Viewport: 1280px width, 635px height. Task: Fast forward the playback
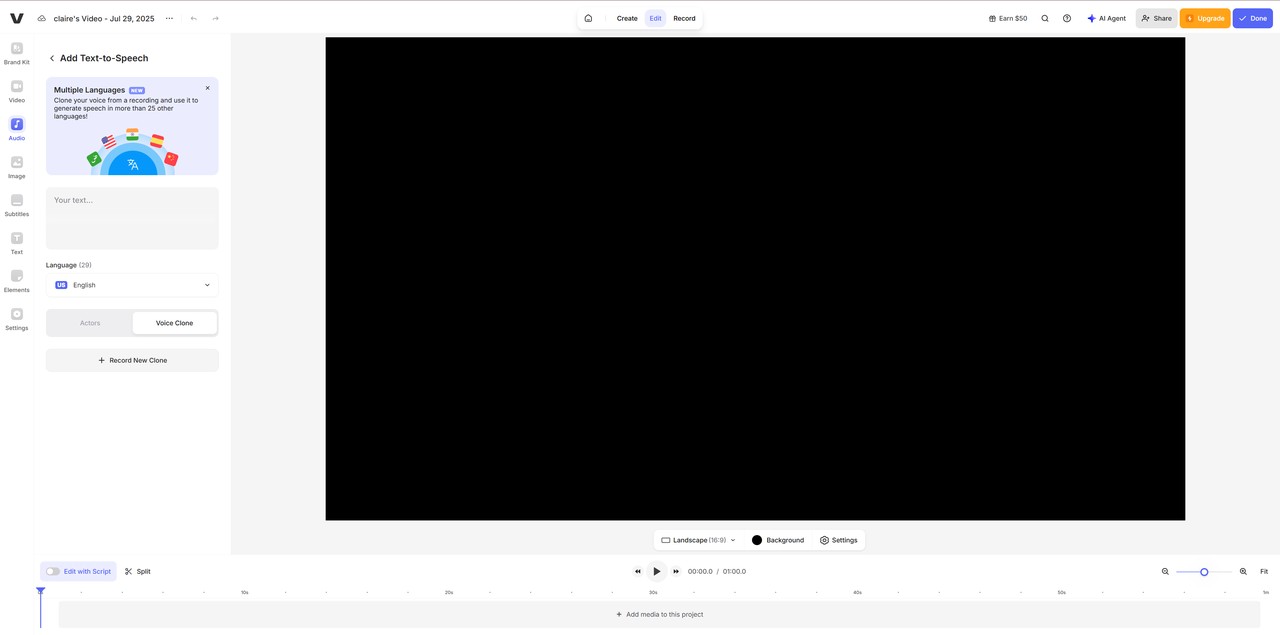pos(676,571)
